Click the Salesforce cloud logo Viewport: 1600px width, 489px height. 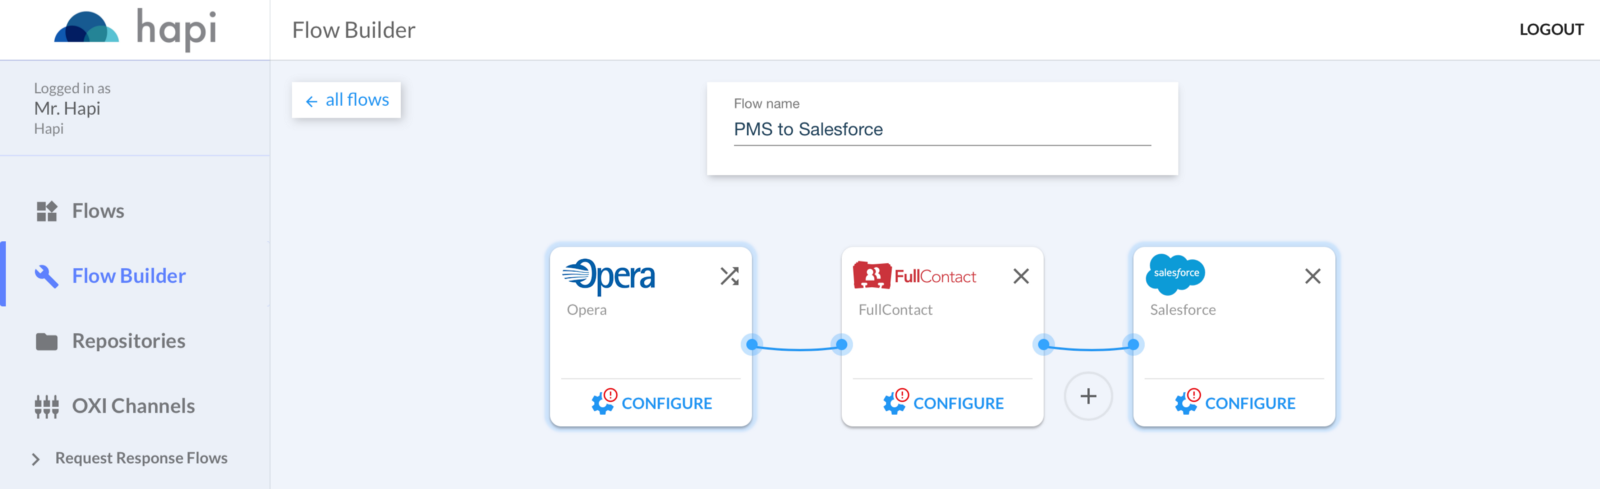tap(1175, 274)
